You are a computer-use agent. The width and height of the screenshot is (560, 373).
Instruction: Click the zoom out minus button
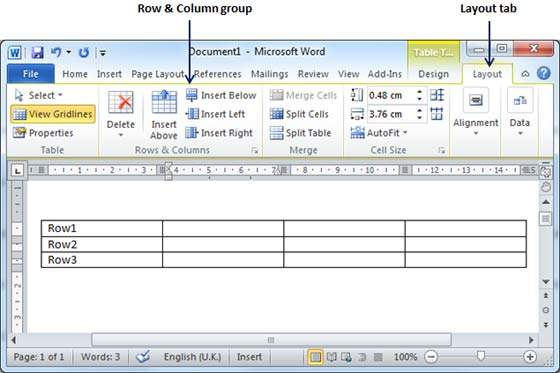431,357
